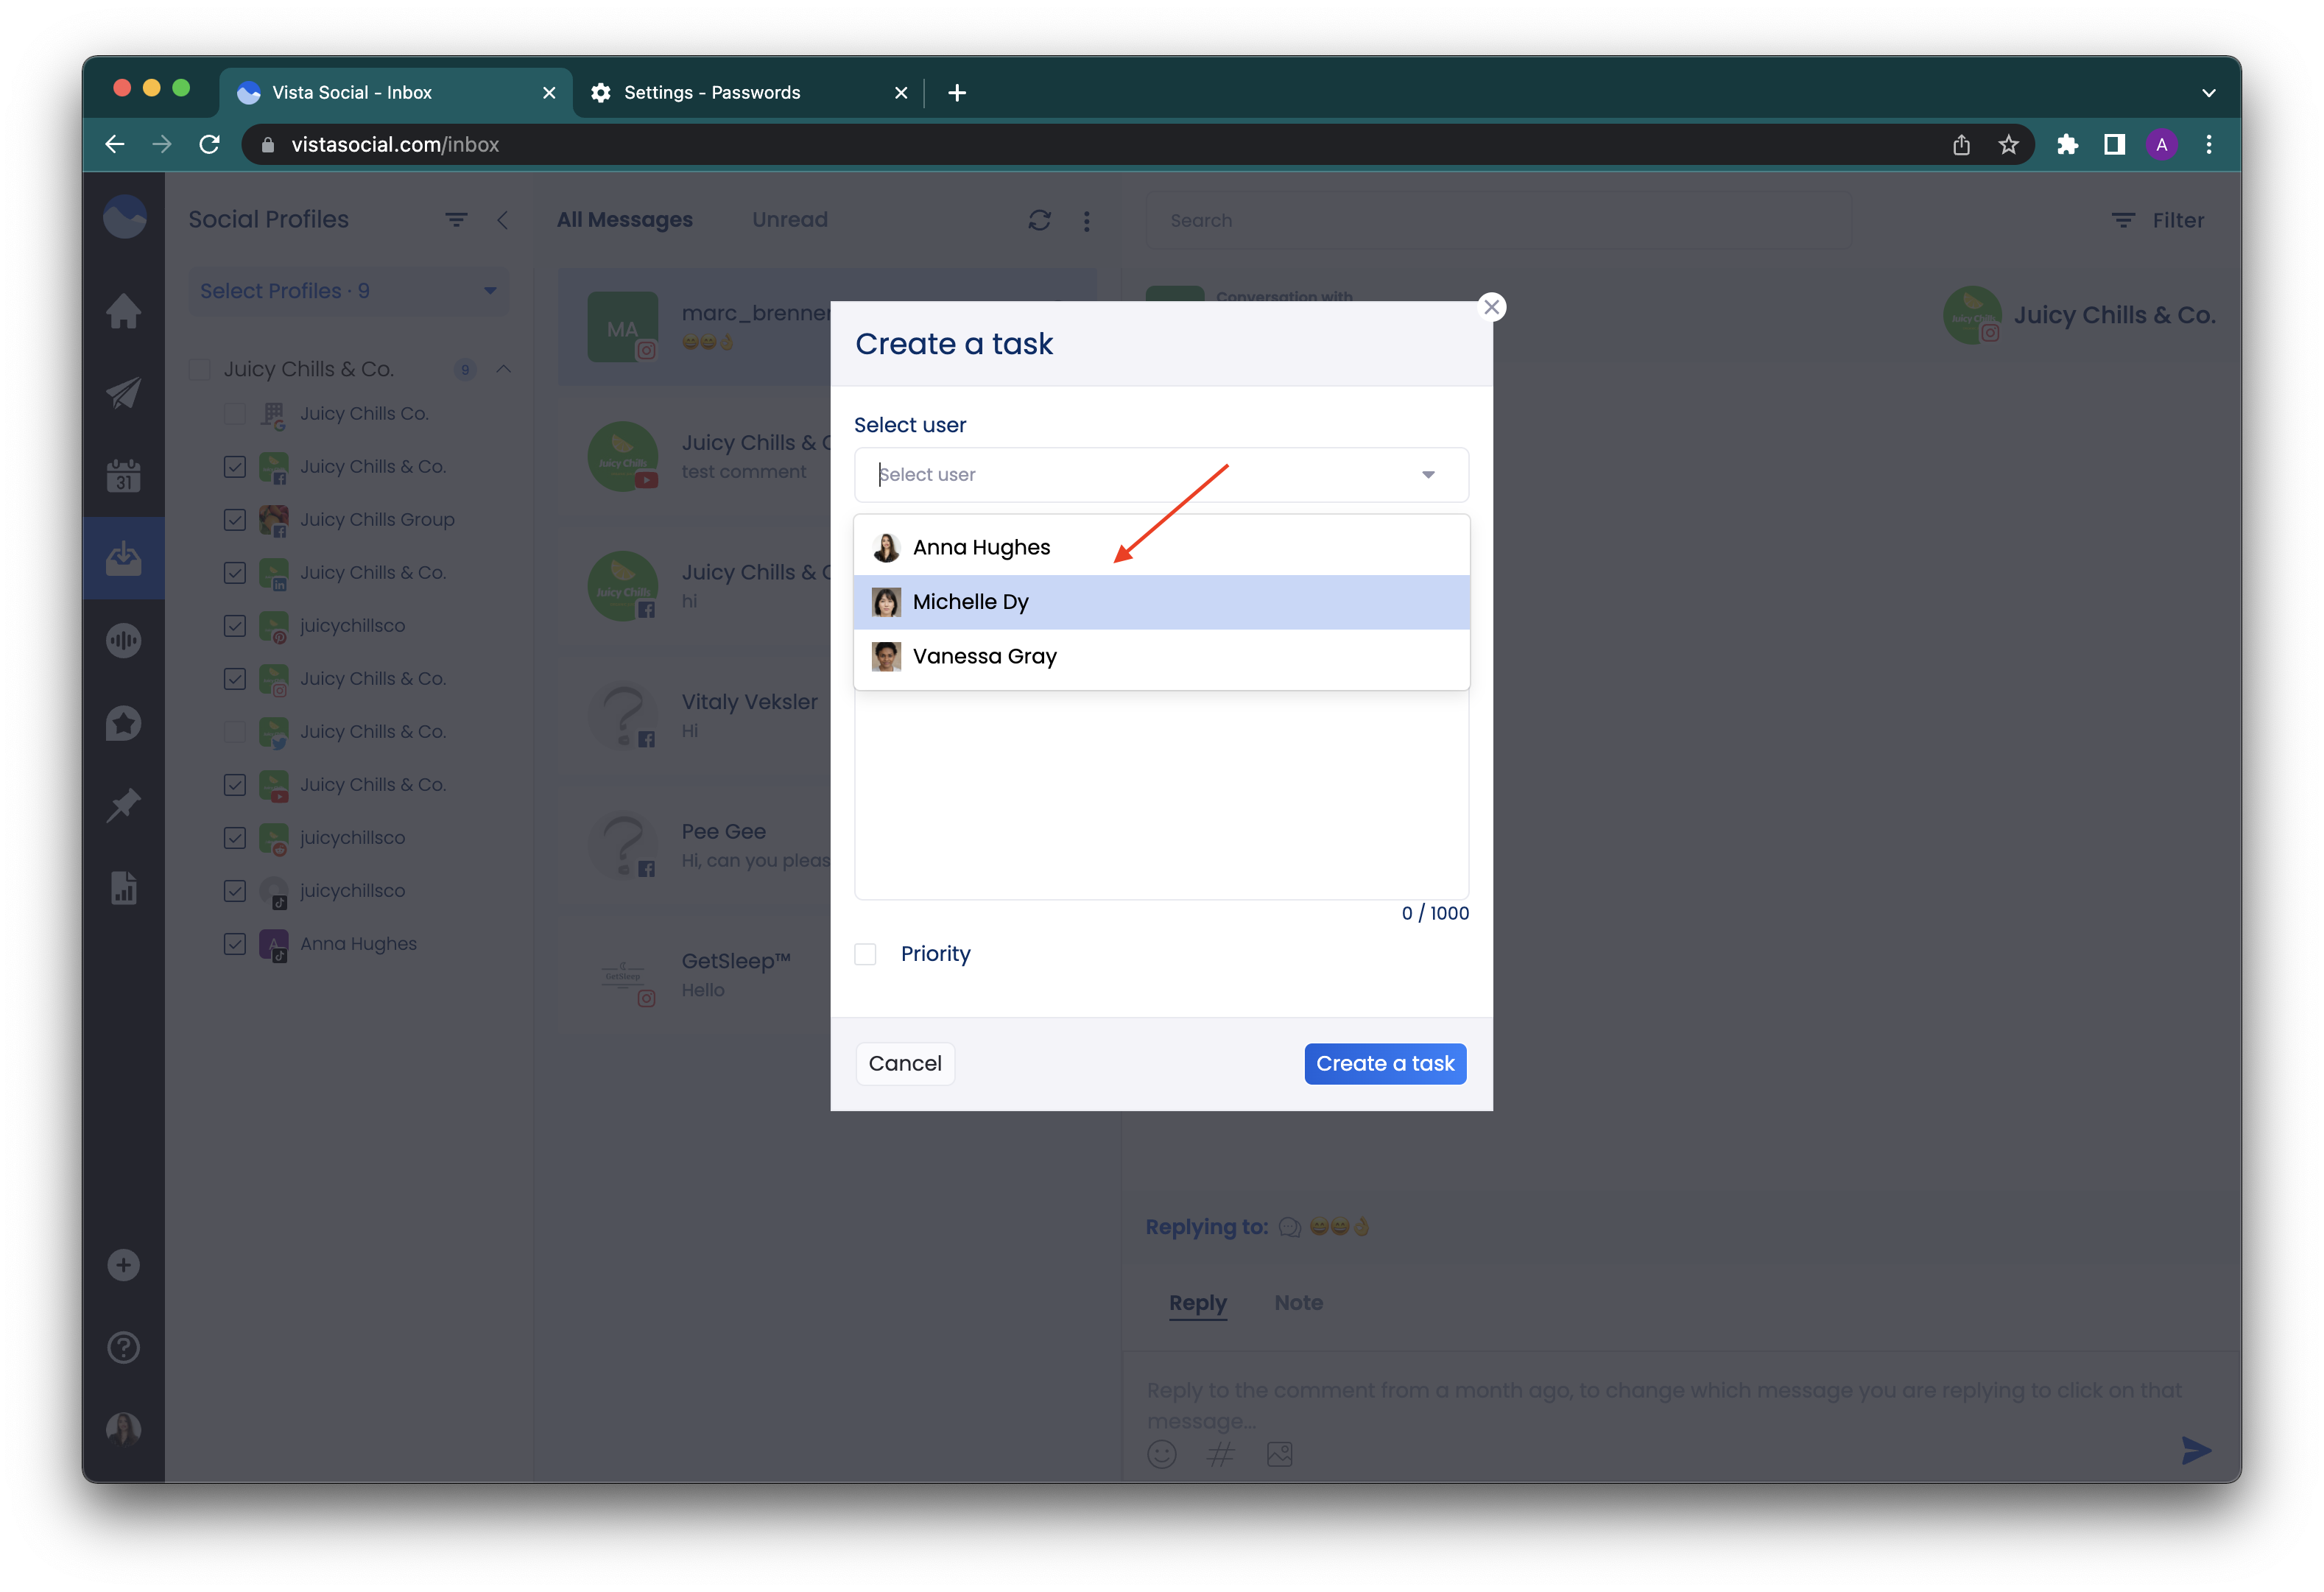Click the task description text area

(1161, 794)
